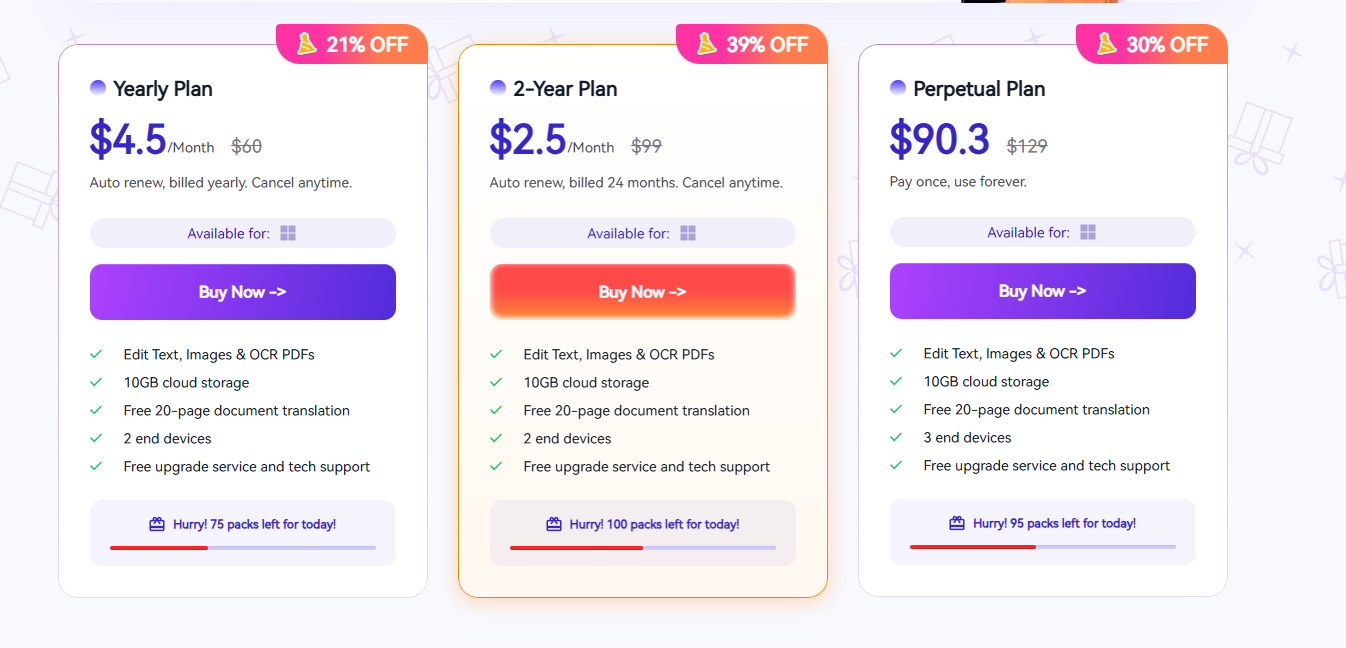This screenshot has width=1346, height=648.
Task: Buy the Perpetual Plan now
Action: pos(1043,291)
